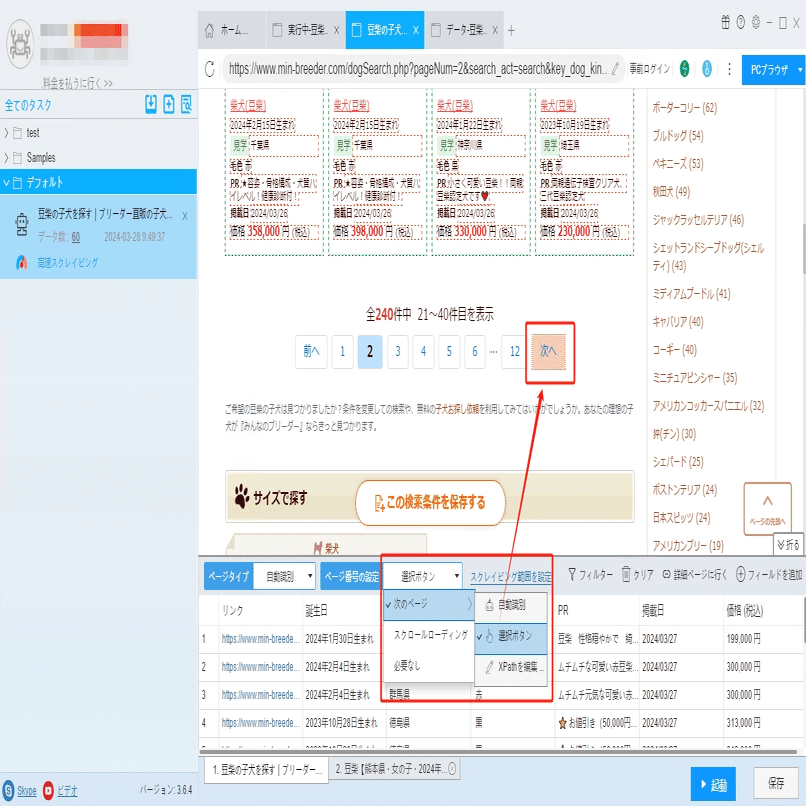Open the PCブラウザ dropdown arrow
This screenshot has width=806, height=806.
[x=800, y=69]
